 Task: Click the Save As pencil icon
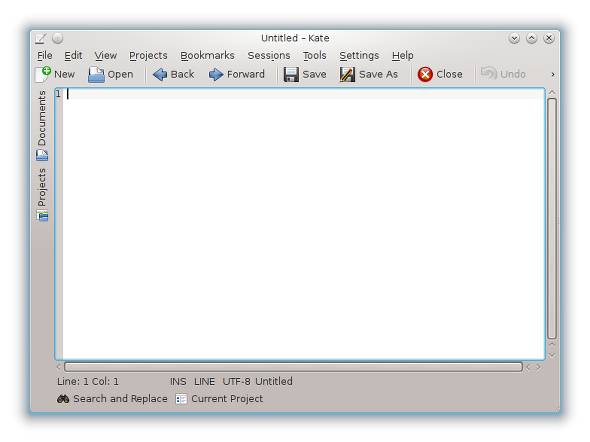(x=347, y=74)
